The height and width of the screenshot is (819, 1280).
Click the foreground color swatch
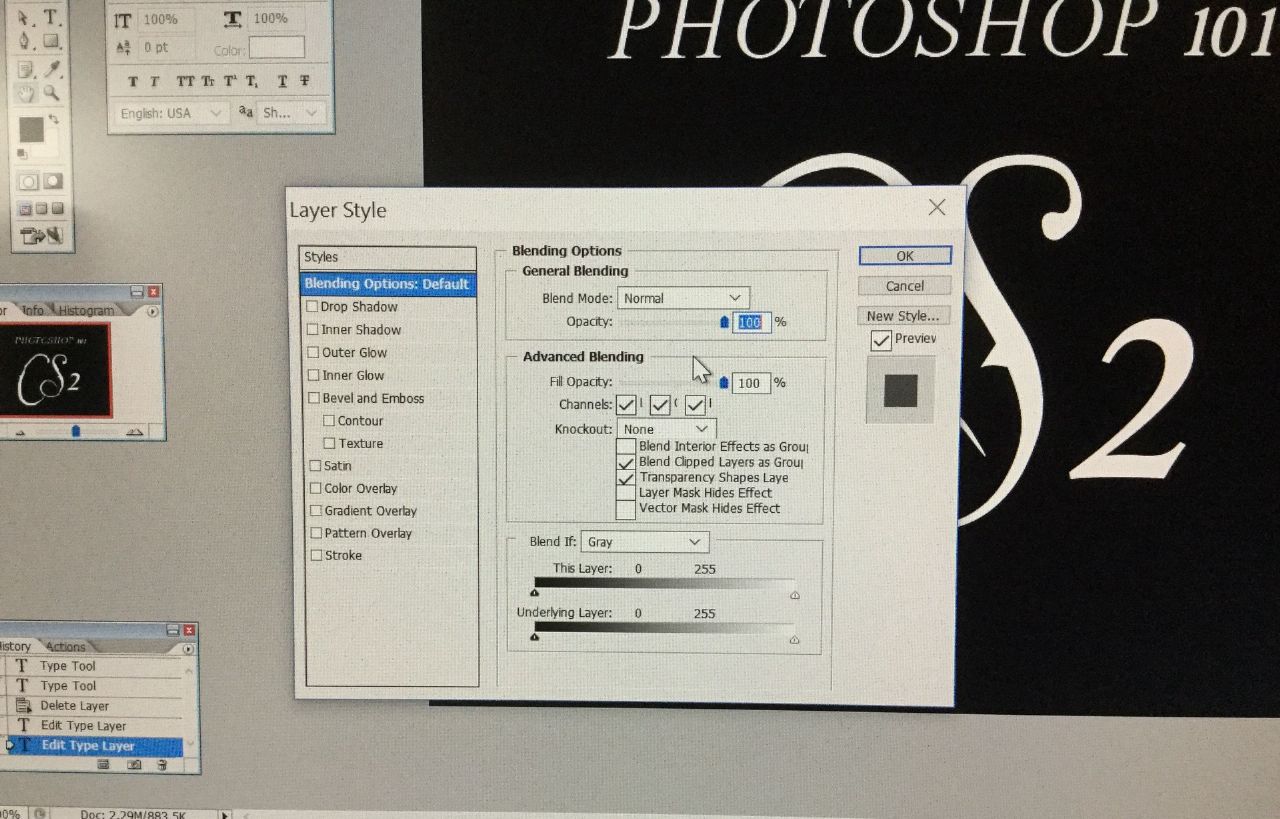click(31, 129)
